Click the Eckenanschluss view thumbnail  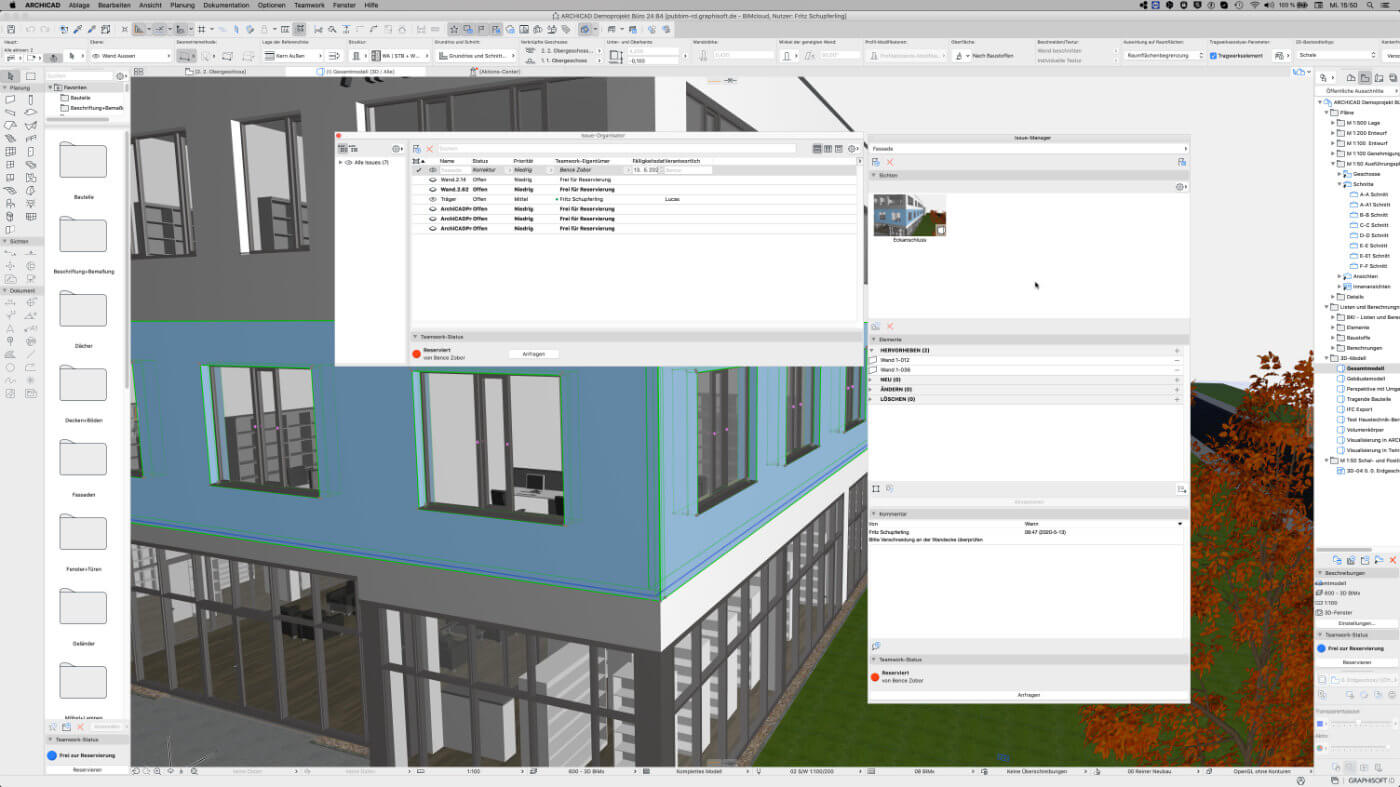pyautogui.click(x=910, y=212)
